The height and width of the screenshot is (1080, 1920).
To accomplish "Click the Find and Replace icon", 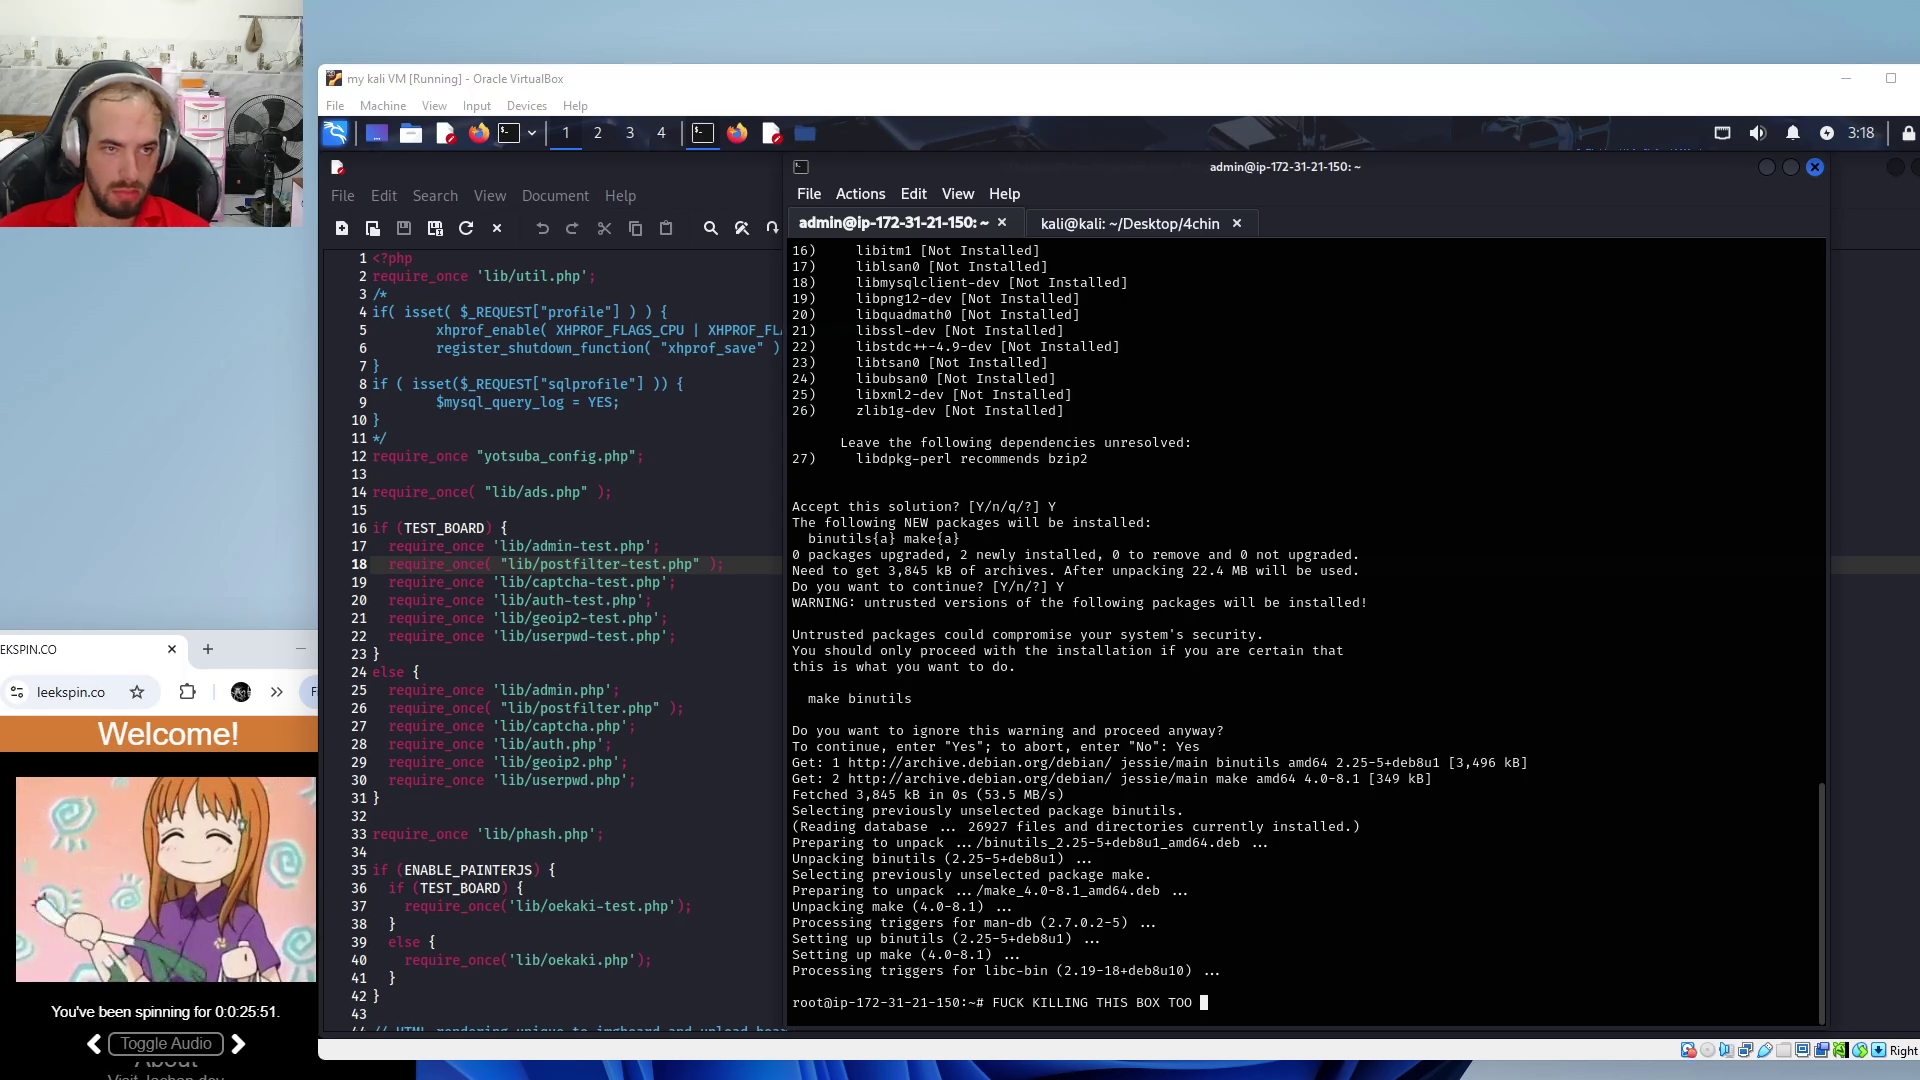I will [x=742, y=229].
